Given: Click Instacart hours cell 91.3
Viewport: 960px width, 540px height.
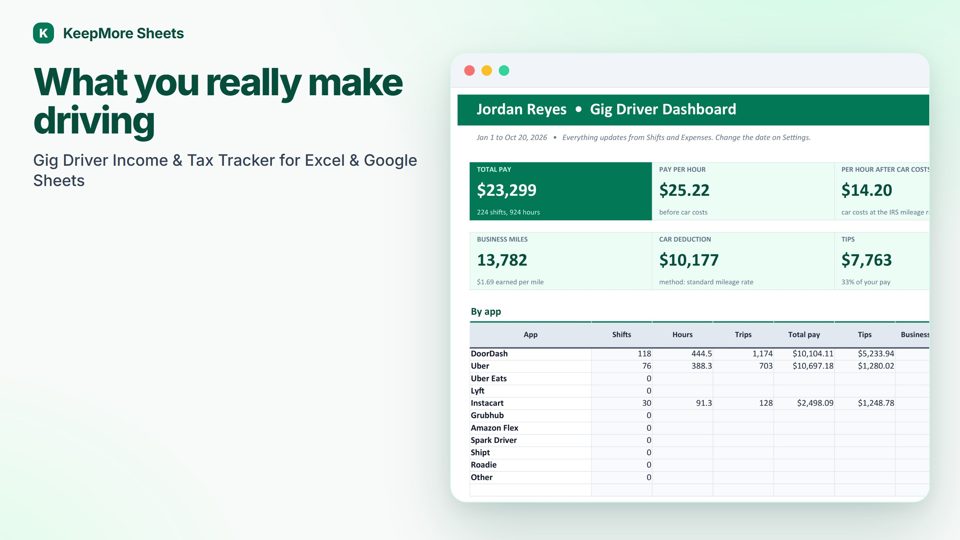Looking at the screenshot, I should [x=682, y=403].
